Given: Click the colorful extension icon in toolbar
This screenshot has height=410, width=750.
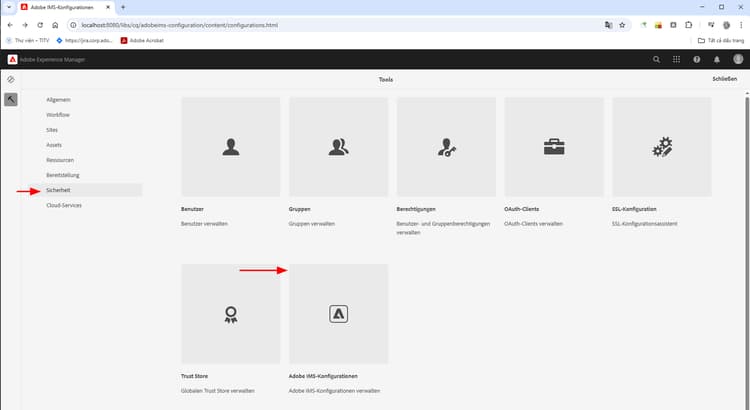Looking at the screenshot, I should point(658,25).
